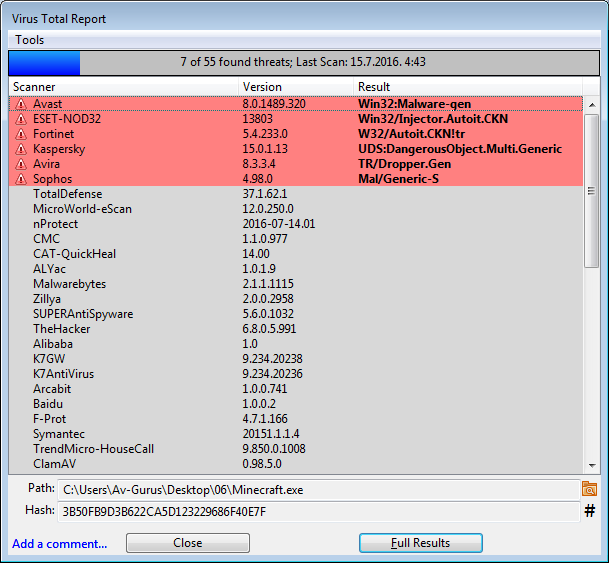
Task: Select the ClamAV row
Action: coord(296,464)
